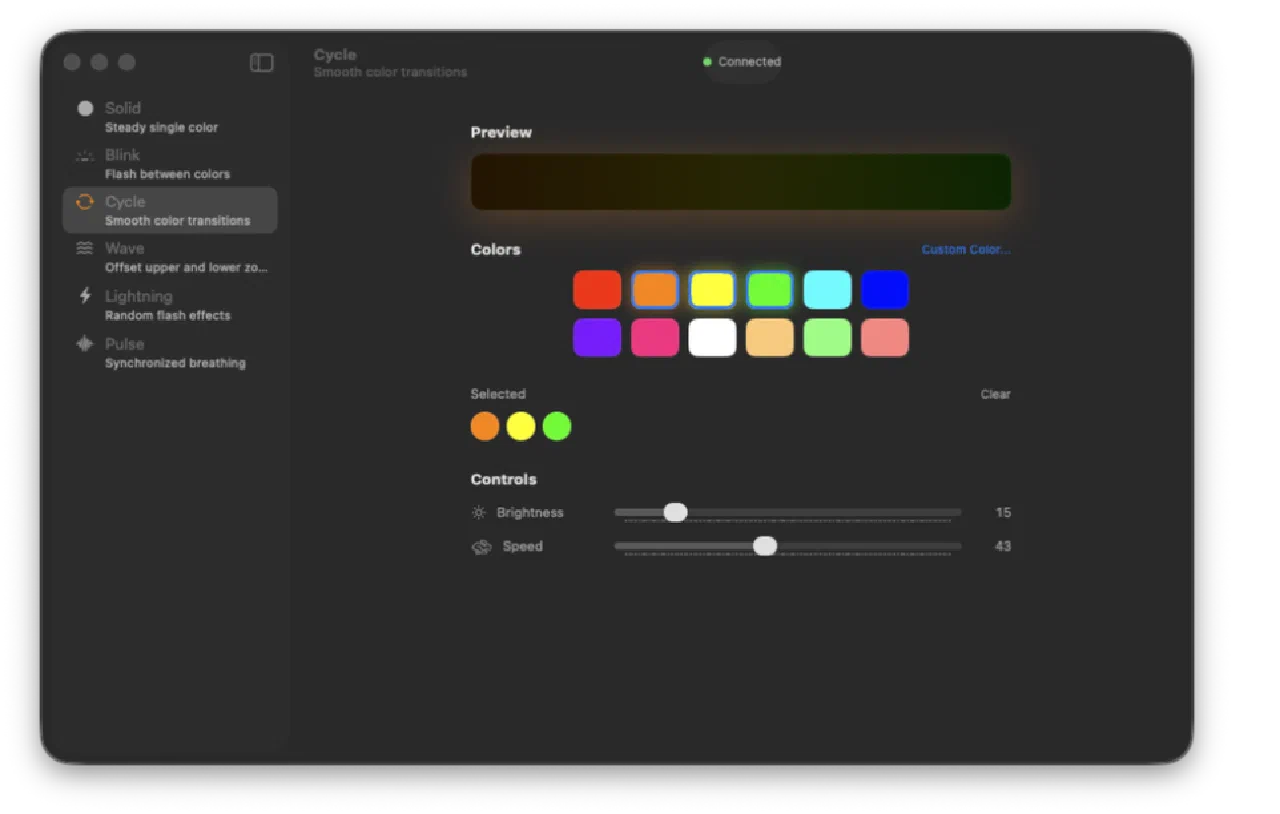The width and height of the screenshot is (1280, 814).
Task: Click the Solid mode circle icon
Action: click(85, 108)
